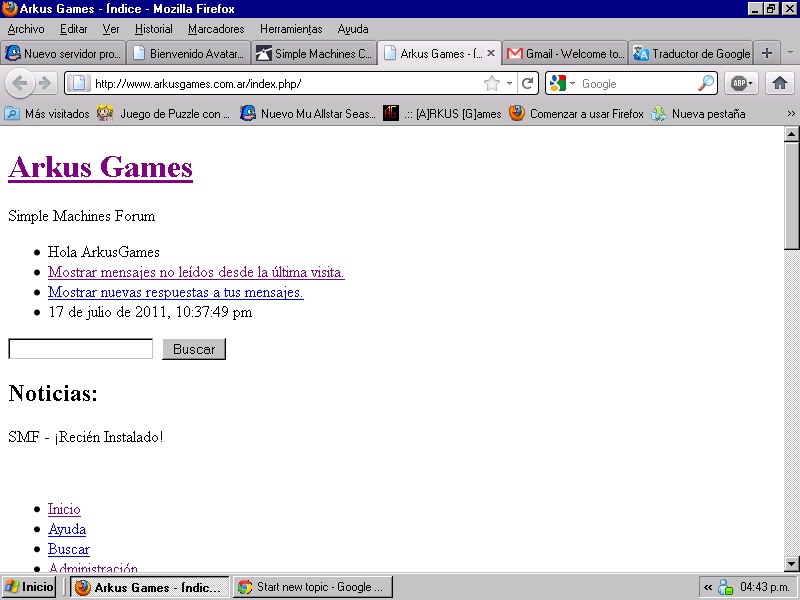Click scrollbar down arrow
Screen dimensions: 800x600
click(791, 564)
